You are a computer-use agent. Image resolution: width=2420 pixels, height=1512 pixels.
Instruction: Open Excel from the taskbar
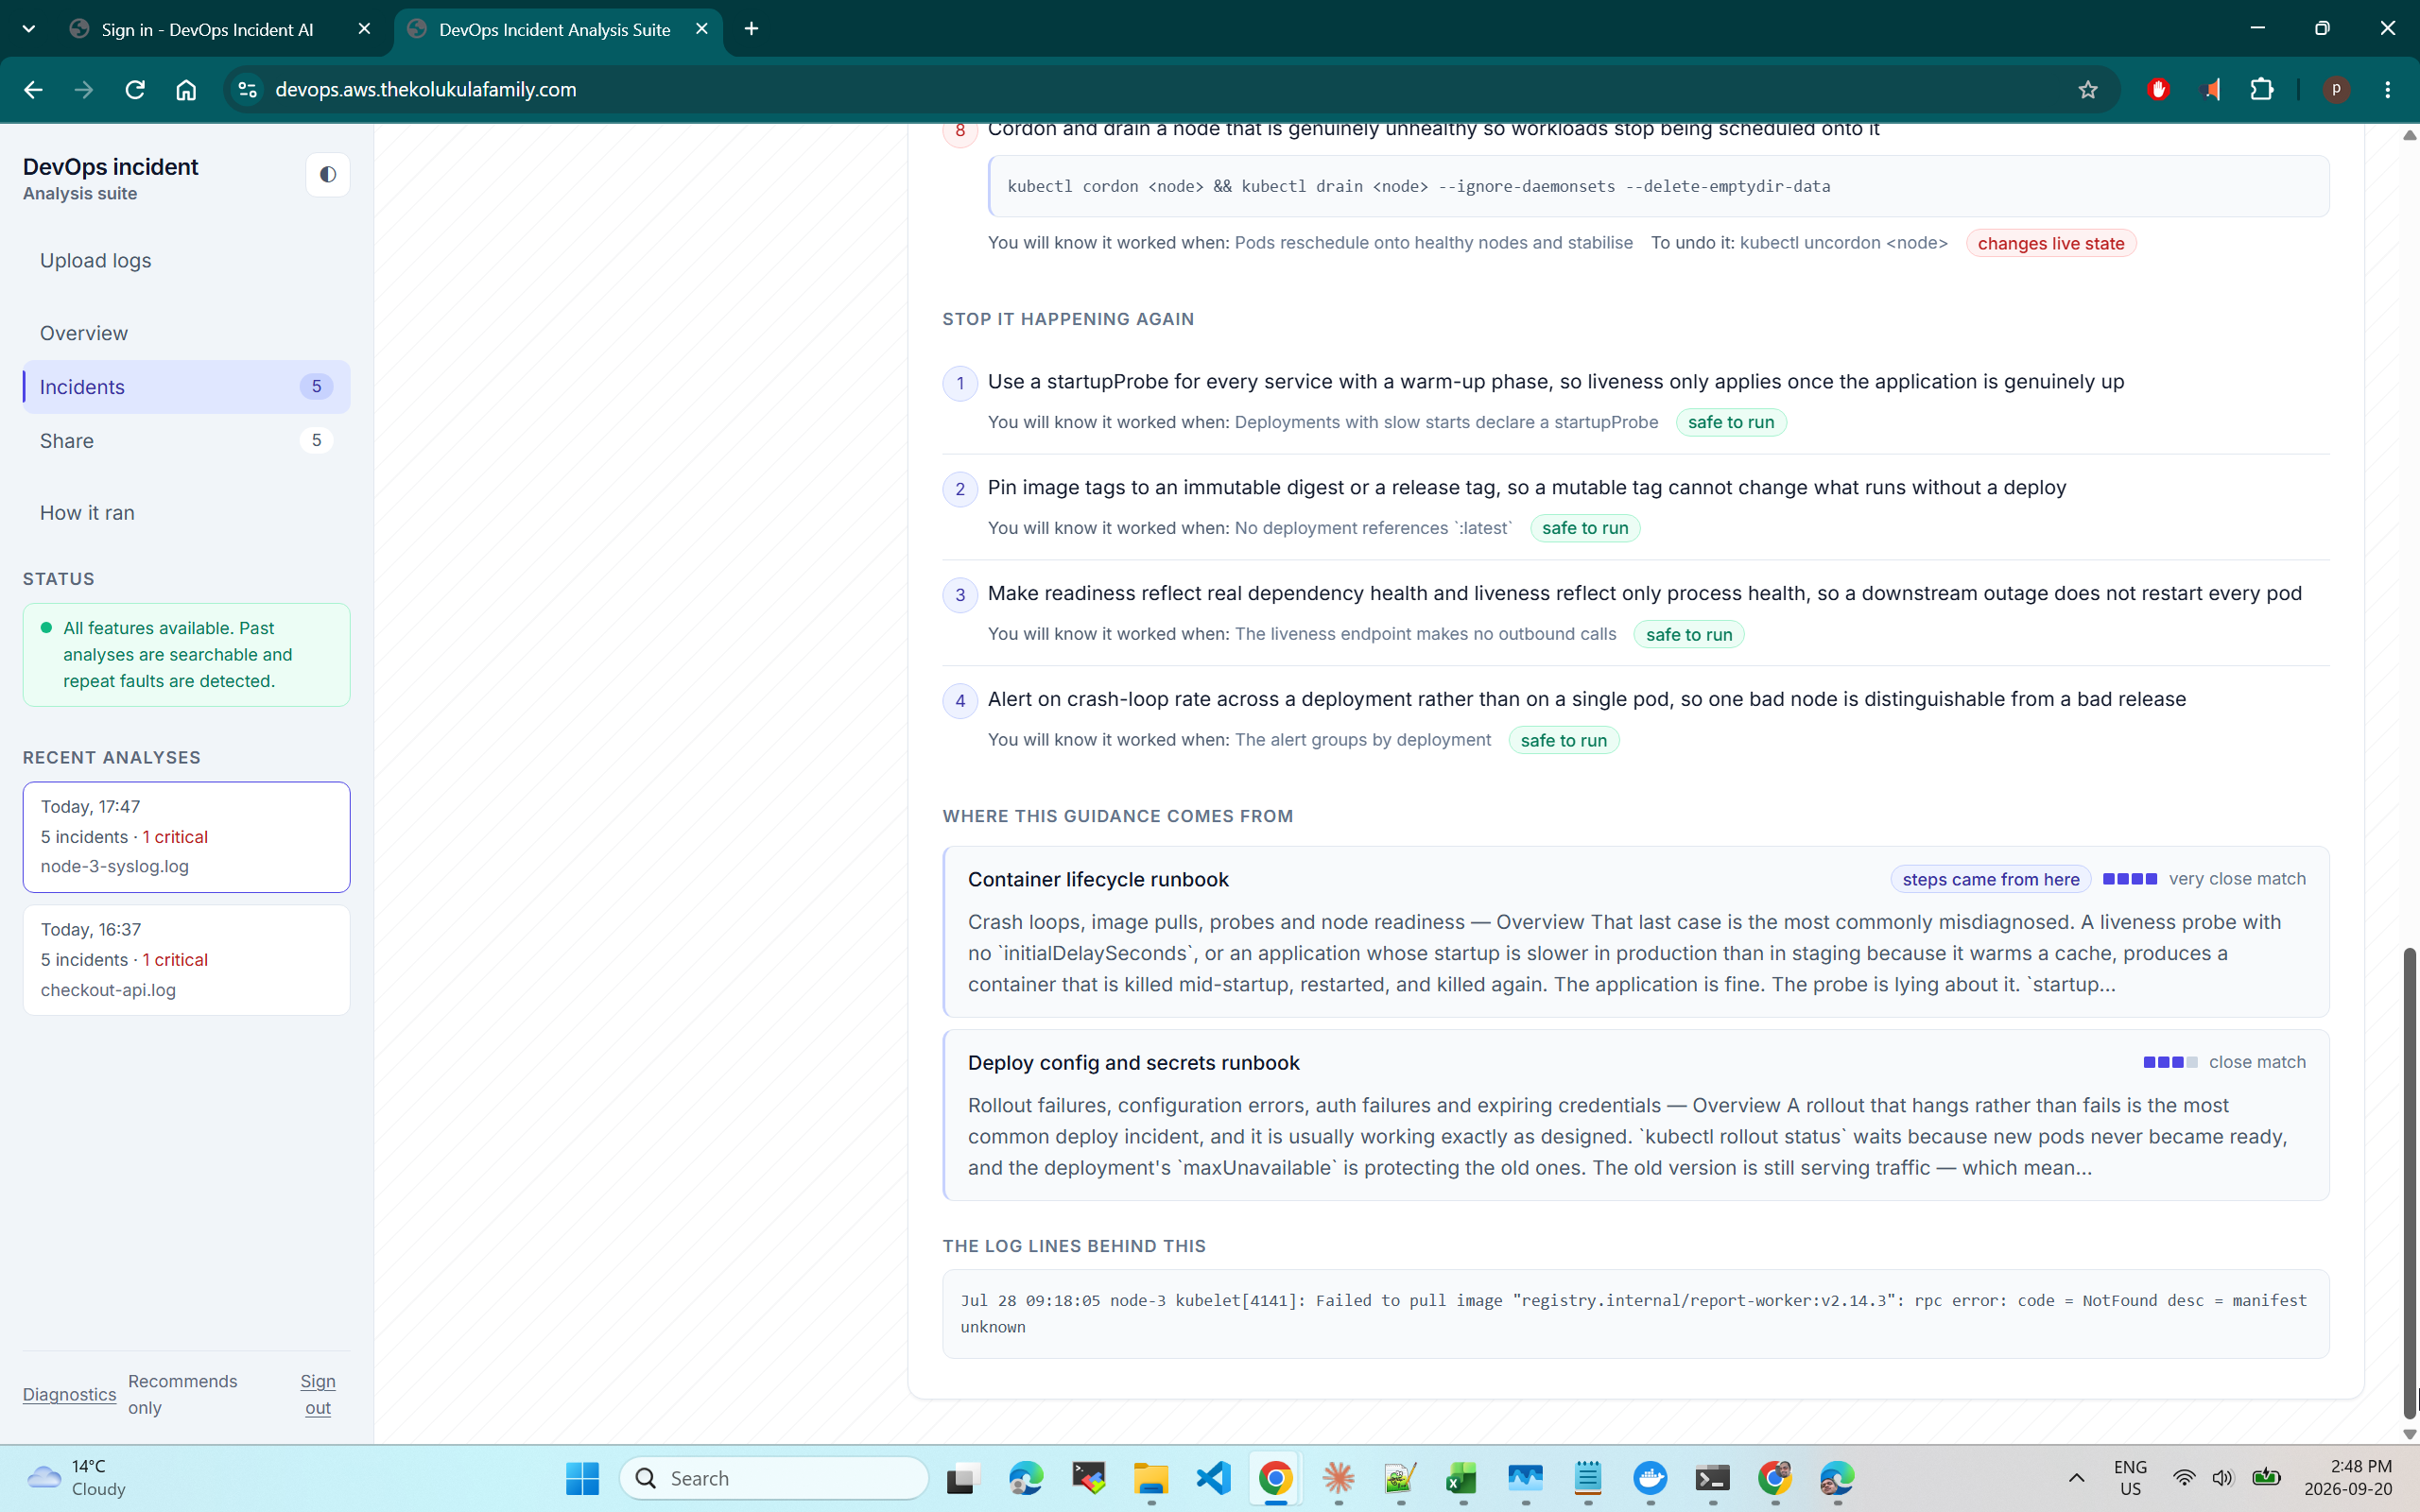[1462, 1478]
